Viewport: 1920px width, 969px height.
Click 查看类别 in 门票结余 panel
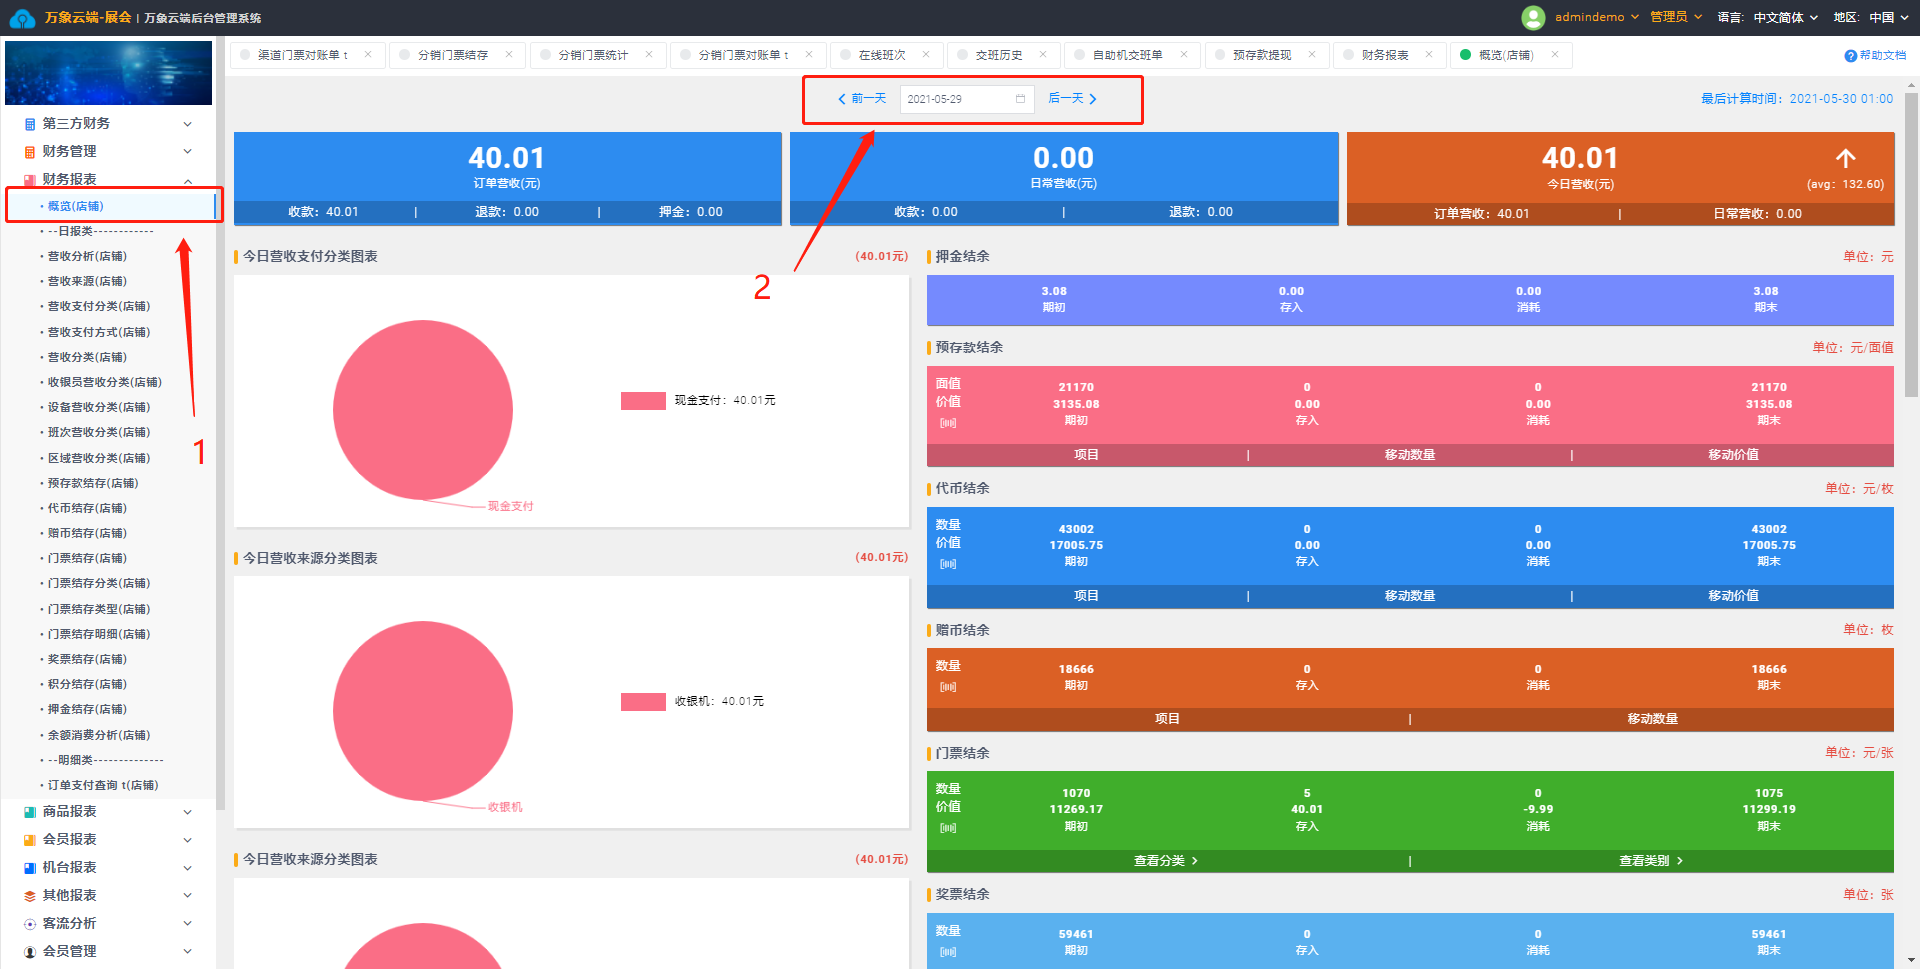[x=1651, y=861]
